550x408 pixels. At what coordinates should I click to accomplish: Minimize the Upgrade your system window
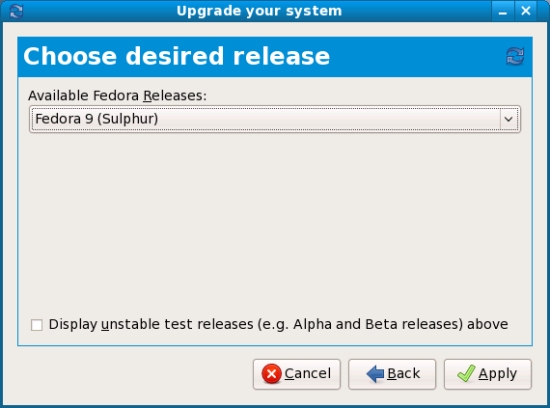point(503,11)
